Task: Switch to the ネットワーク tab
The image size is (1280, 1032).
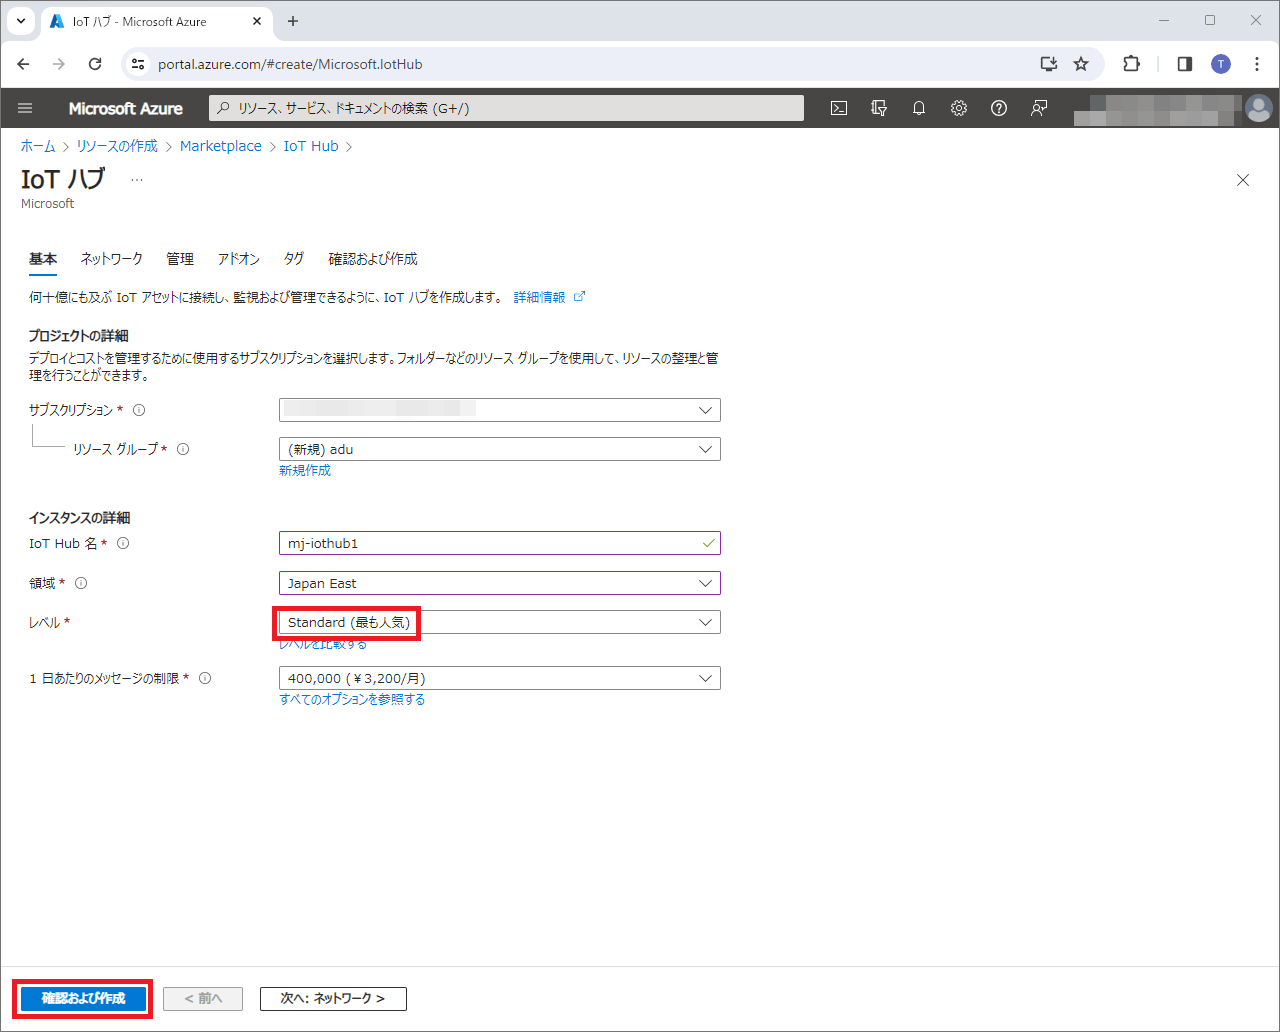Action: 112,259
